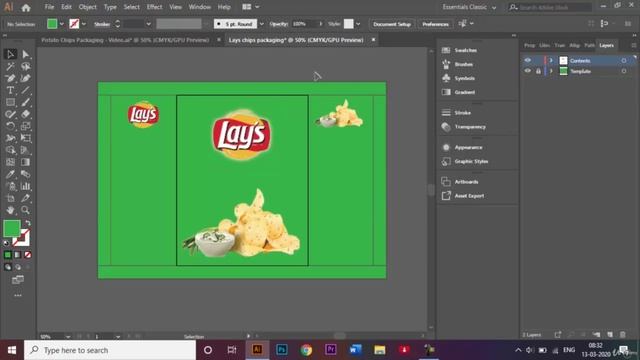Image resolution: width=640 pixels, height=360 pixels.
Task: Select the Direct Selection tool
Action: [25, 54]
